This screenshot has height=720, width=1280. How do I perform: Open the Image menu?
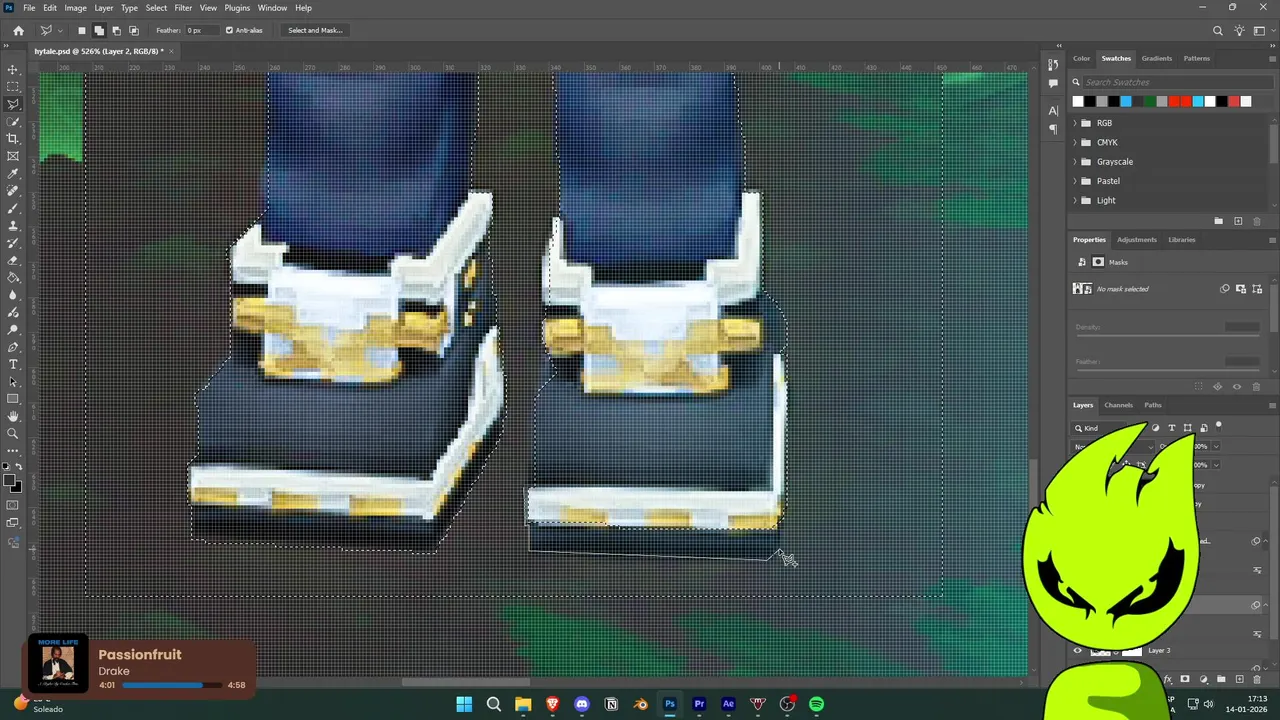coord(75,8)
